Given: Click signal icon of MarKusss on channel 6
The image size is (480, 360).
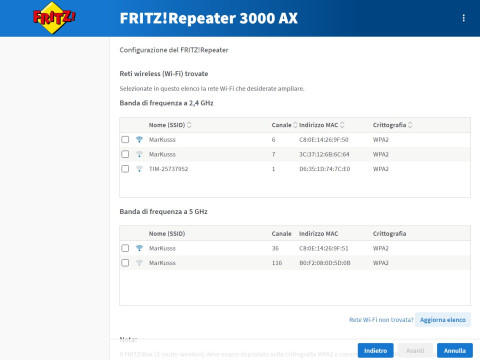Looking at the screenshot, I should pos(139,139).
